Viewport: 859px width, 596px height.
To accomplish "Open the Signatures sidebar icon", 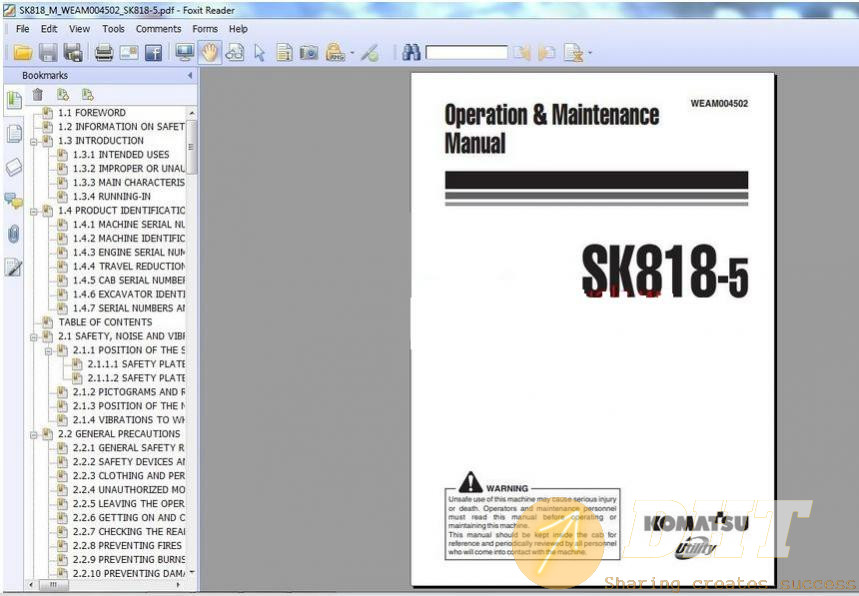I will click(x=14, y=267).
